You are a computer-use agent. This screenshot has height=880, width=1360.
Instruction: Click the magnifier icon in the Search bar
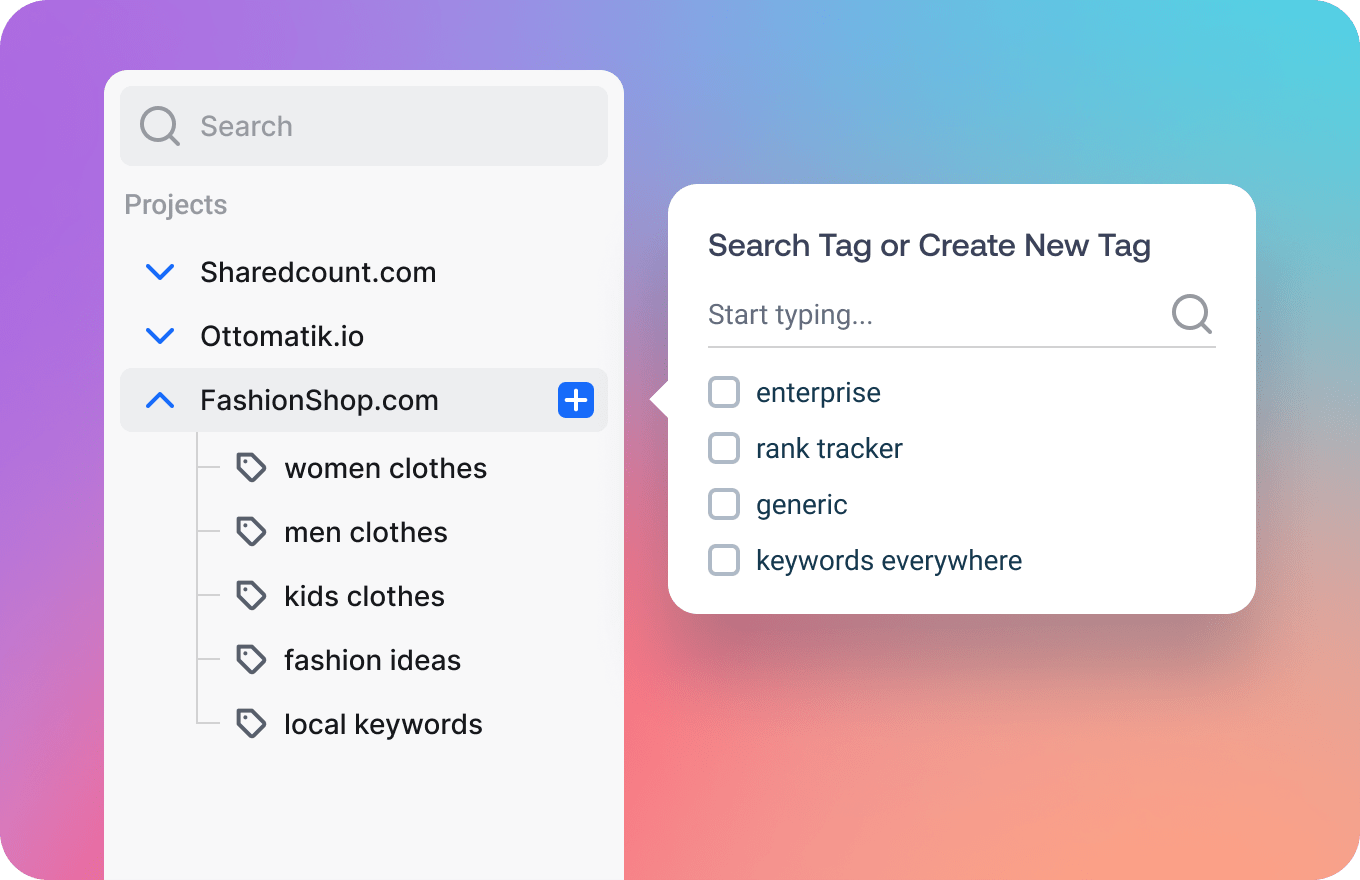tap(159, 126)
